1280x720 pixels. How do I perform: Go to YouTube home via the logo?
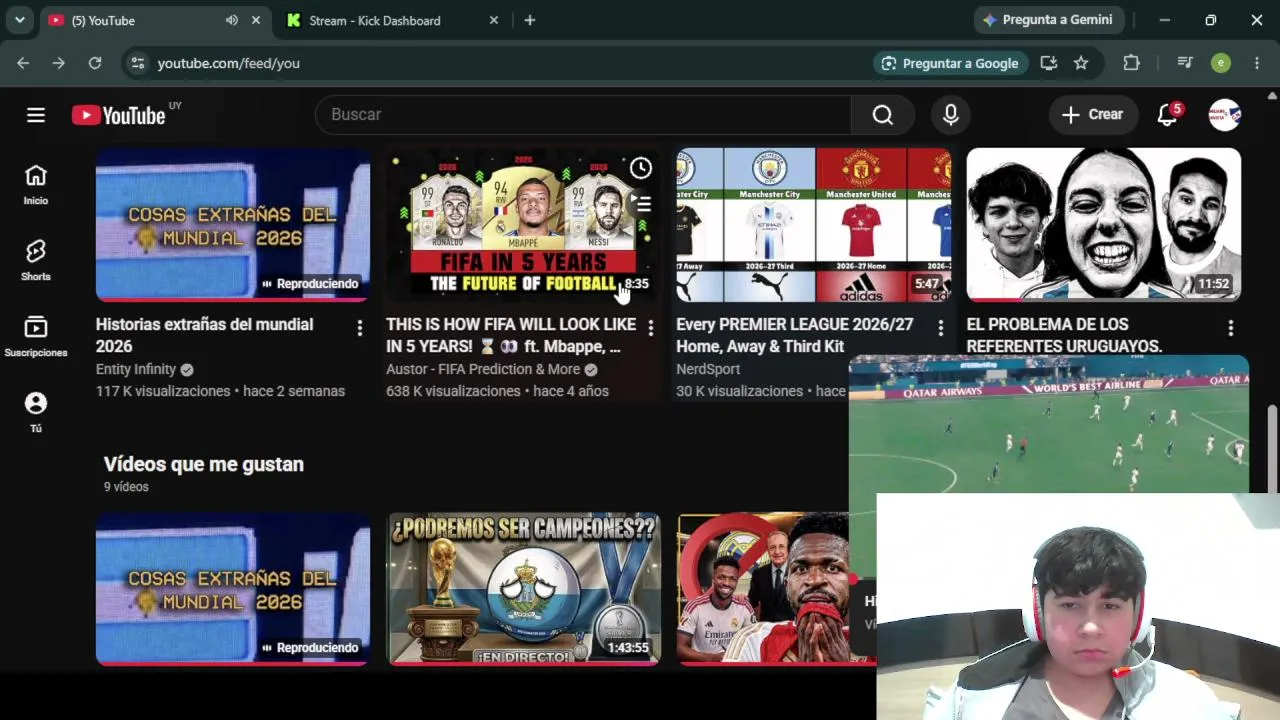(118, 115)
